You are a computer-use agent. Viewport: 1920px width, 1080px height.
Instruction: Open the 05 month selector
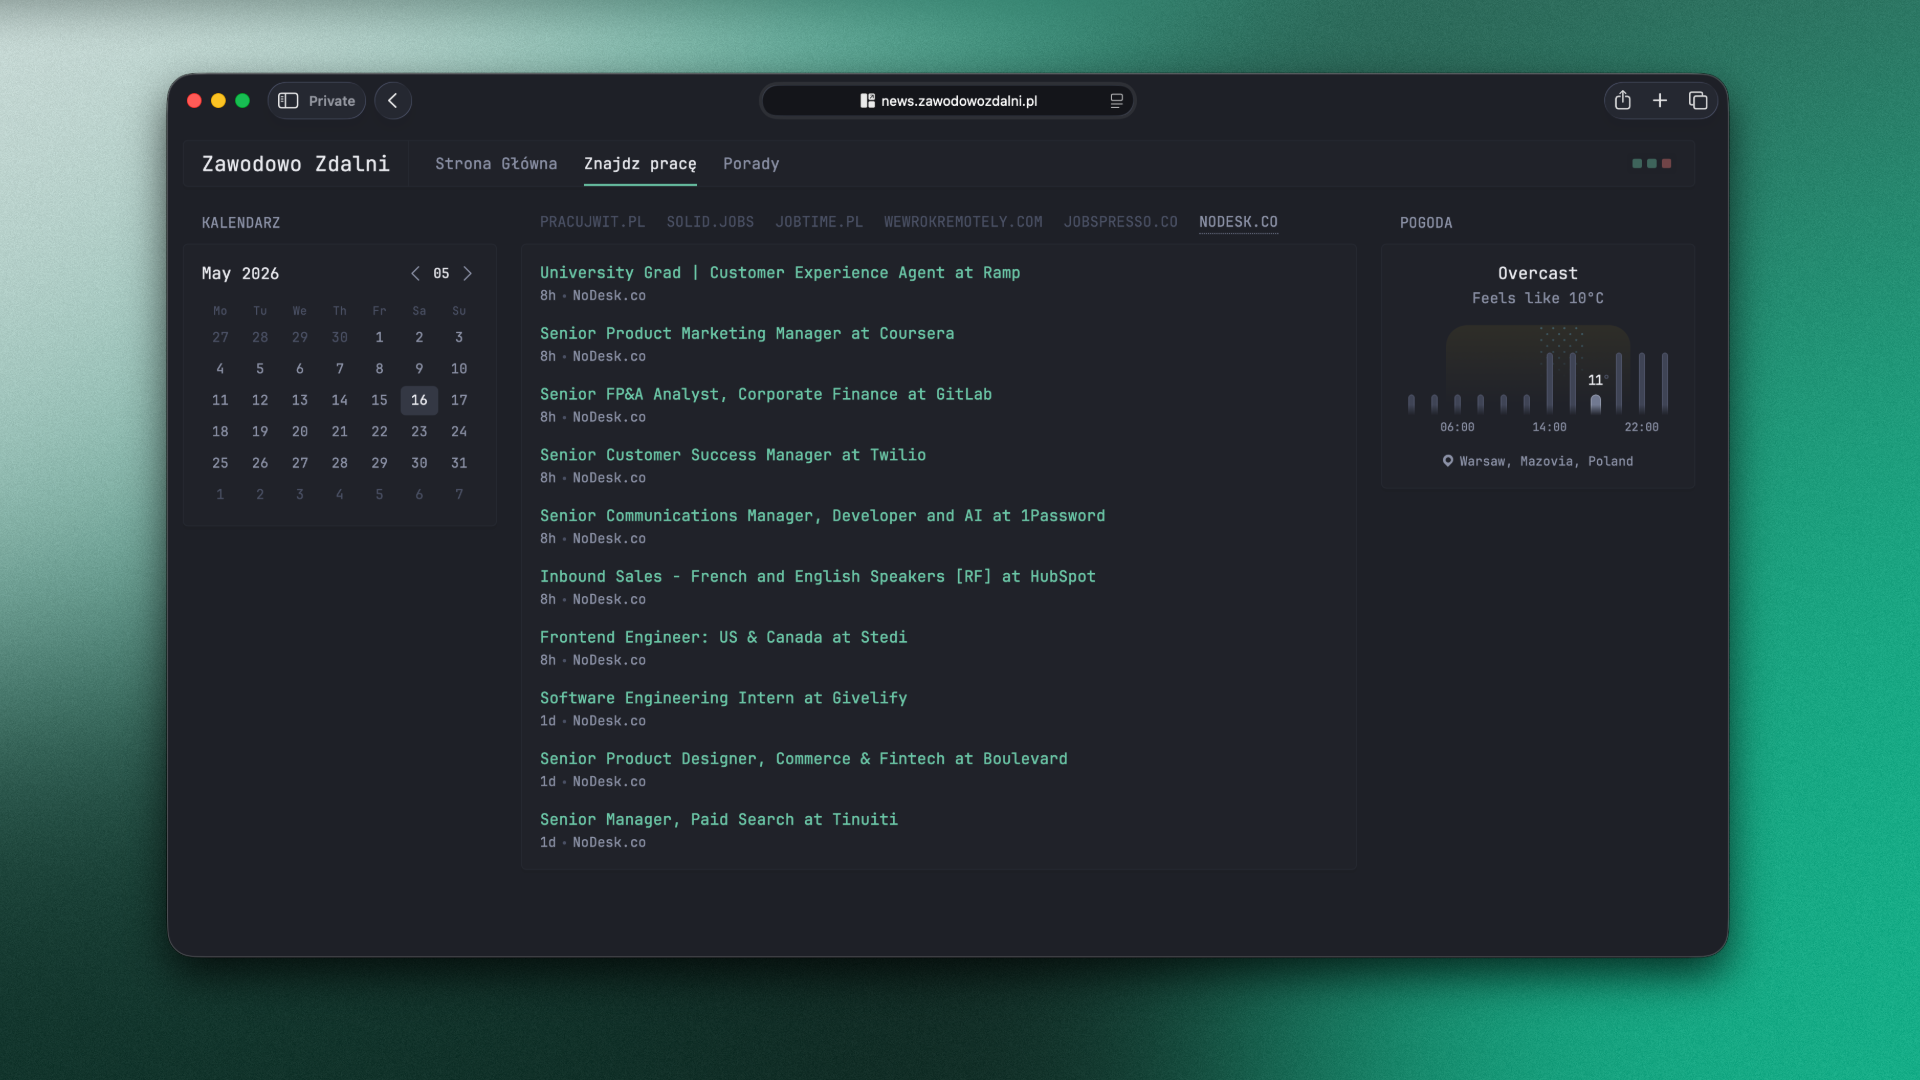441,273
